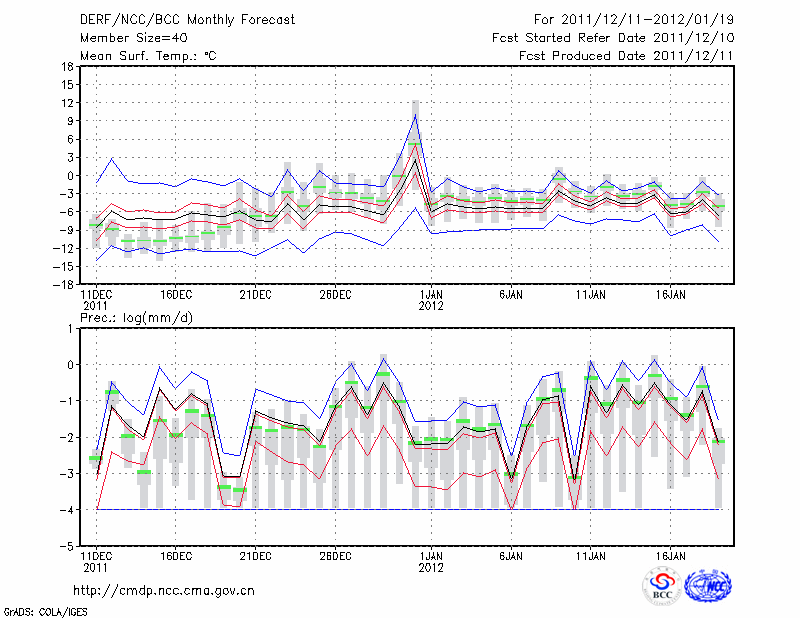Click the NCC globe logo icon

(707, 586)
